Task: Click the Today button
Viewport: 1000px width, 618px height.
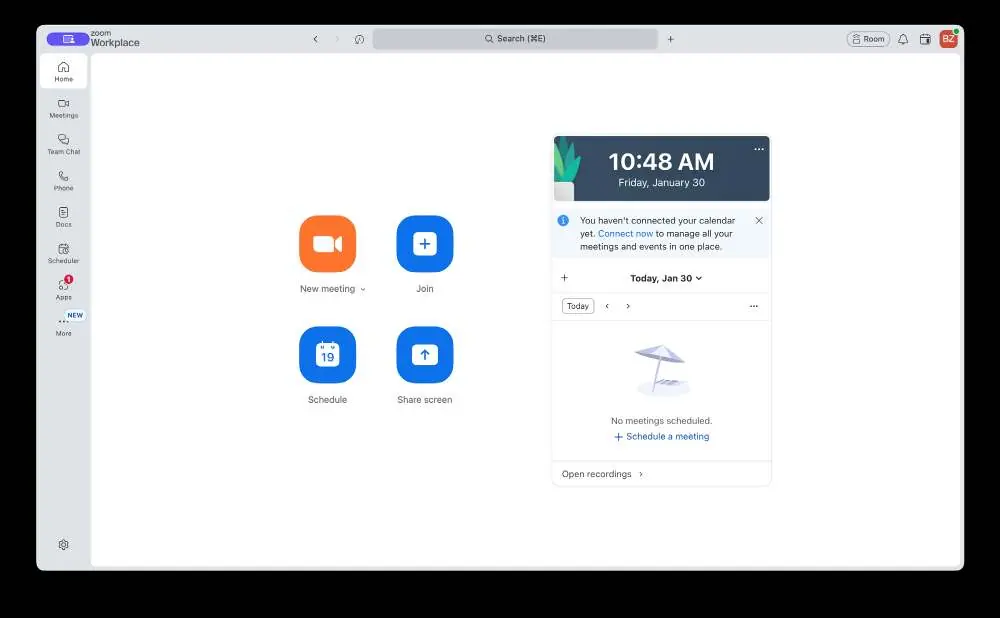Action: click(x=578, y=306)
